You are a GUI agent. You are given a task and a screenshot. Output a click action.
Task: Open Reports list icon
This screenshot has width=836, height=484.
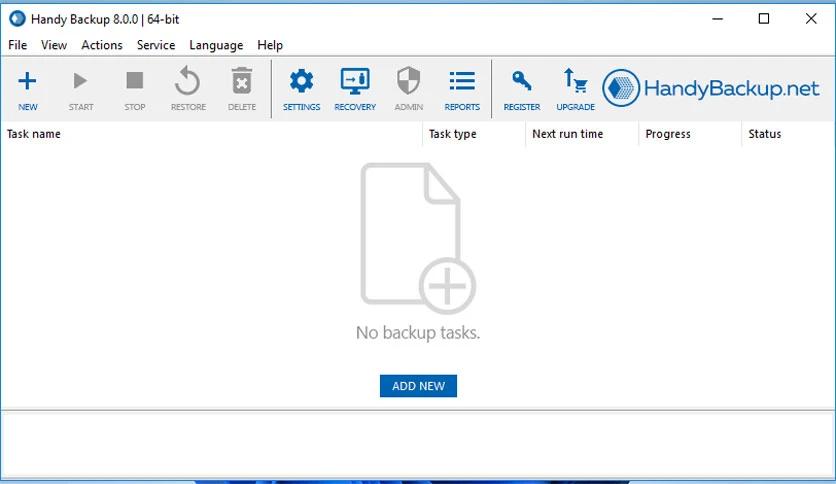point(462,81)
